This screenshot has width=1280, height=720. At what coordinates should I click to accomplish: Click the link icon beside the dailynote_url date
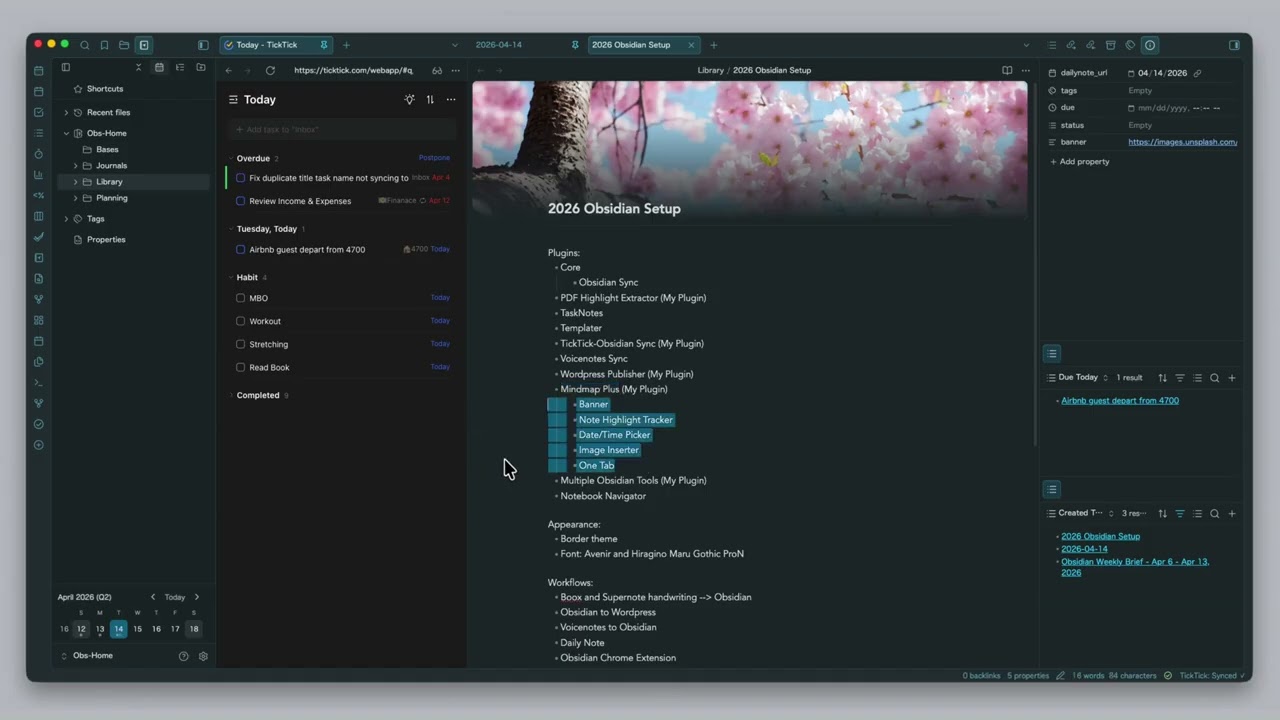point(1197,73)
